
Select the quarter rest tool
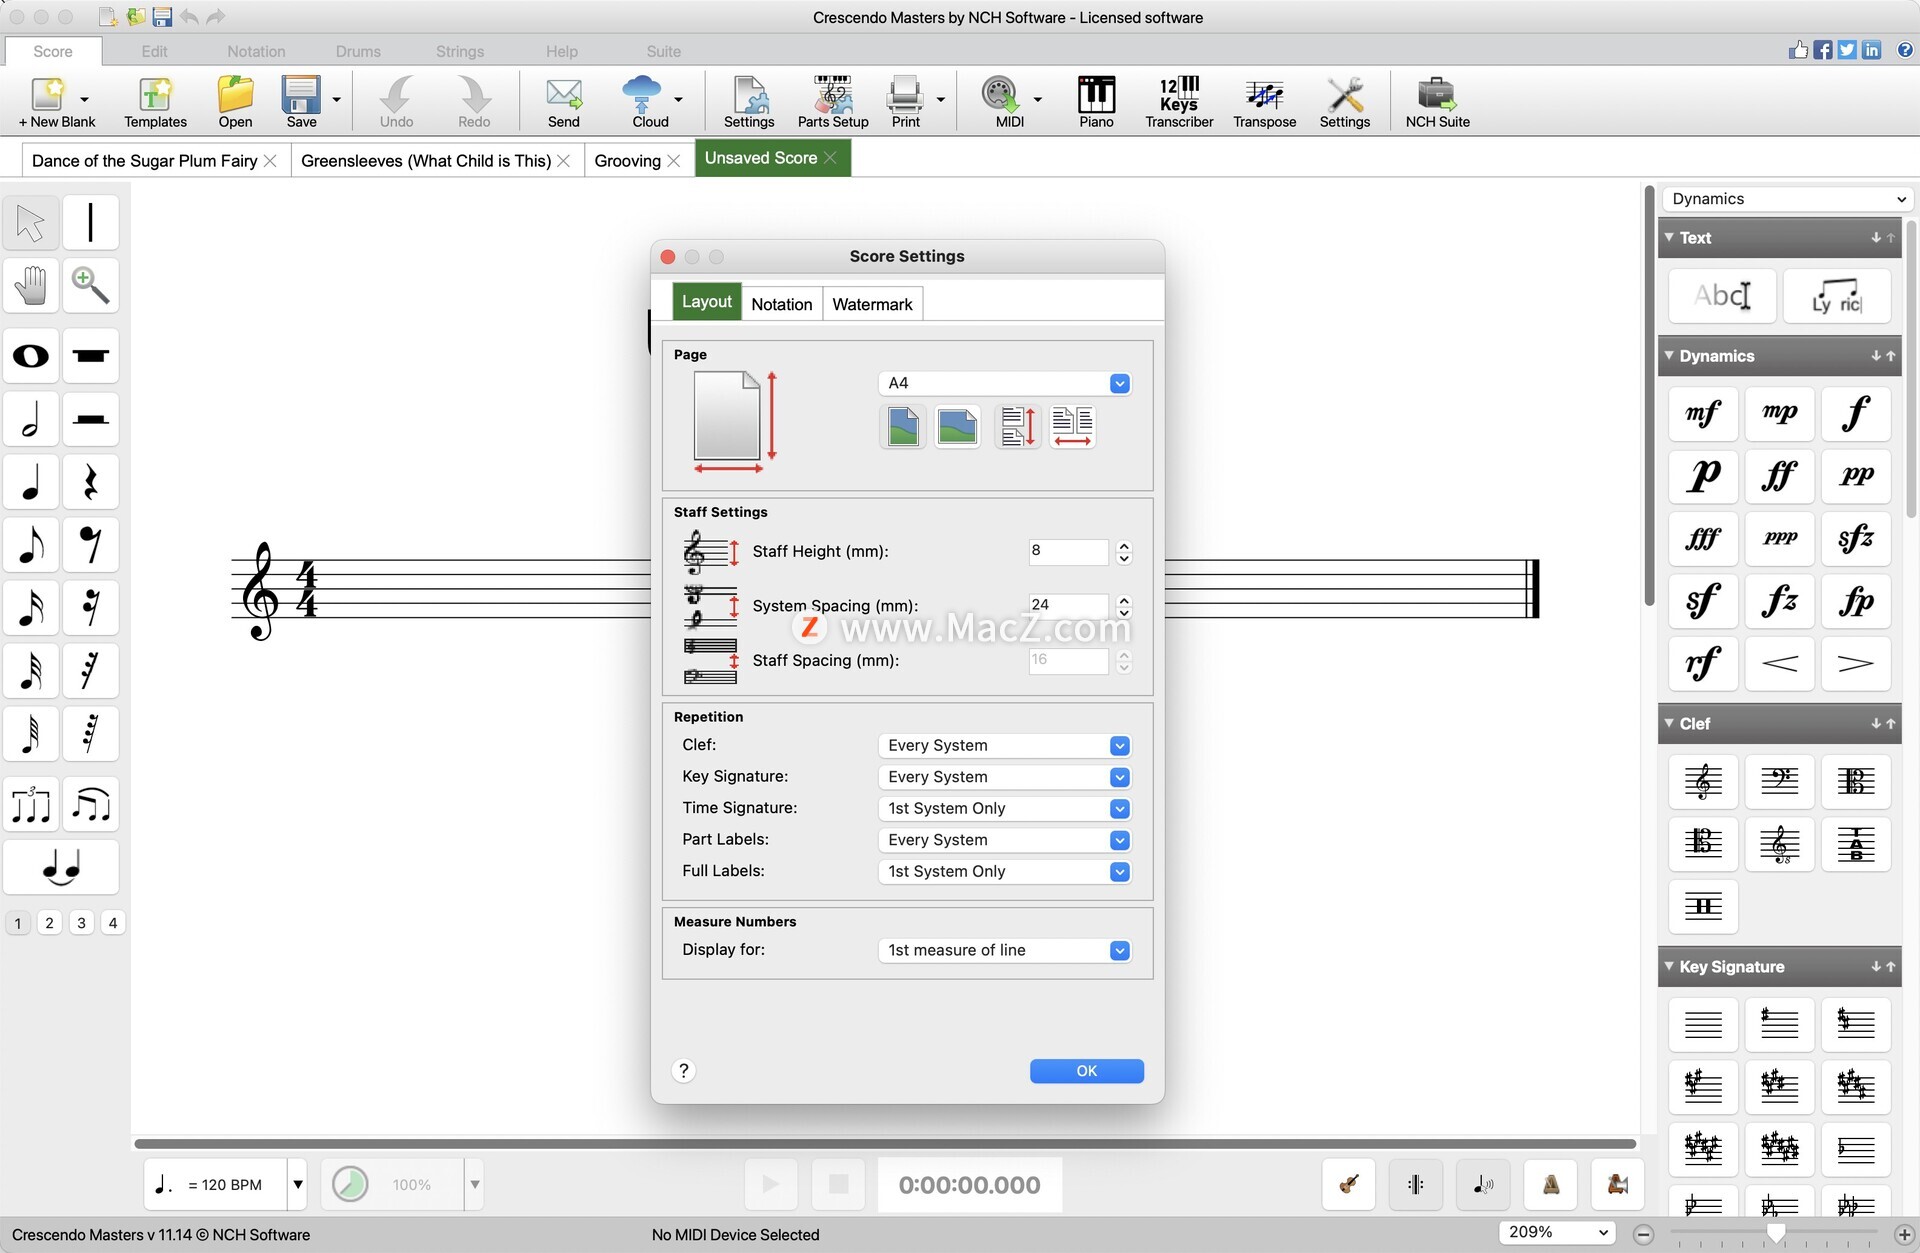click(x=91, y=482)
